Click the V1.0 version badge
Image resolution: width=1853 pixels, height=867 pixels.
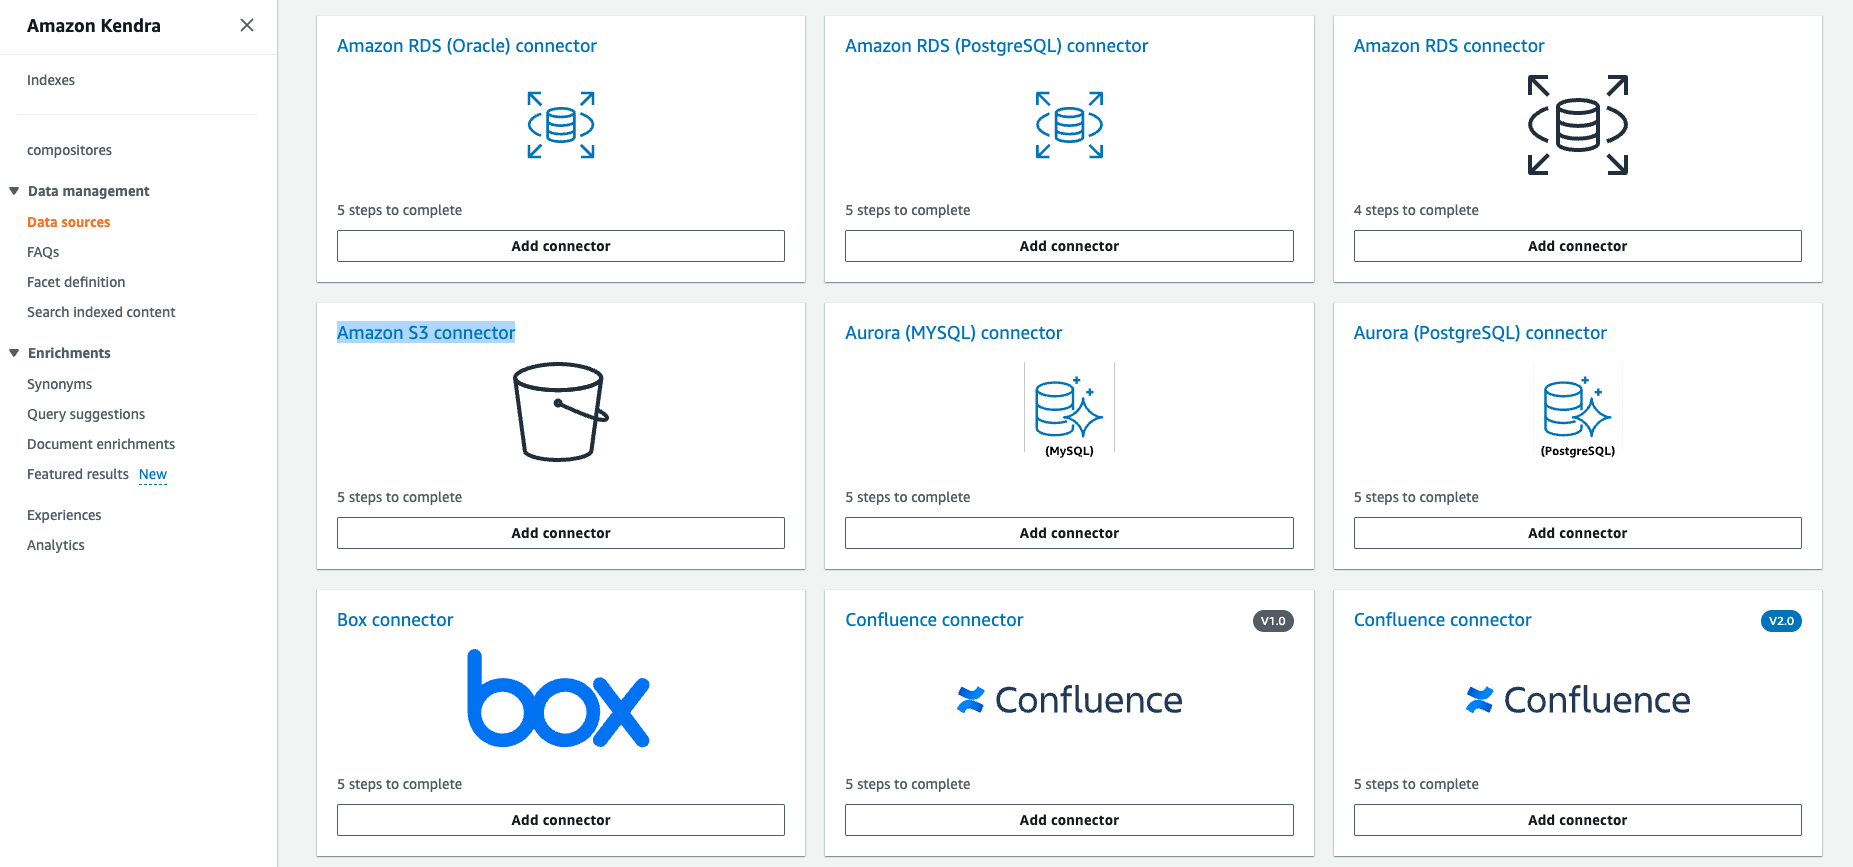coord(1273,621)
